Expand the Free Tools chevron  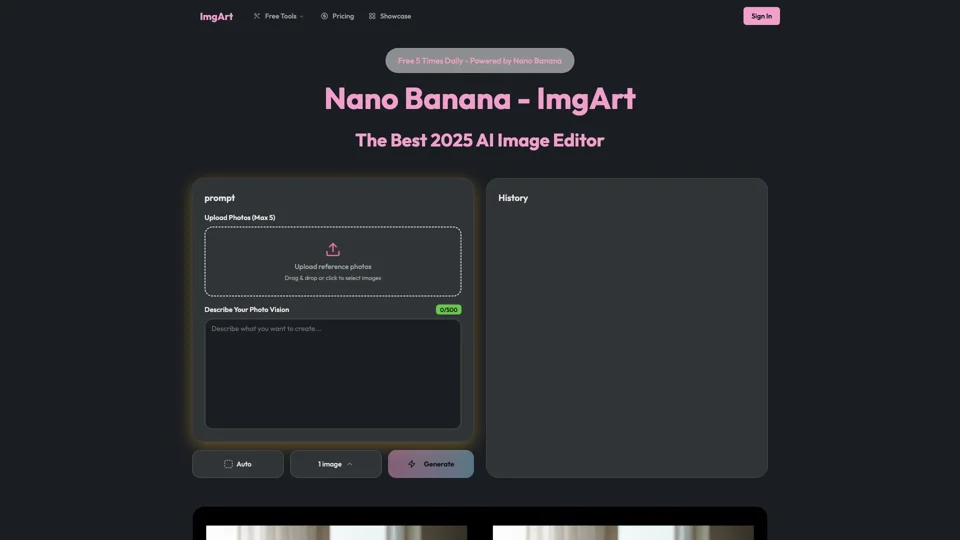click(x=301, y=17)
